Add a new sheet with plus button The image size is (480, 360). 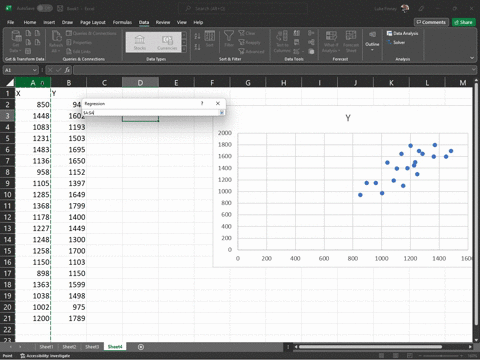141,347
